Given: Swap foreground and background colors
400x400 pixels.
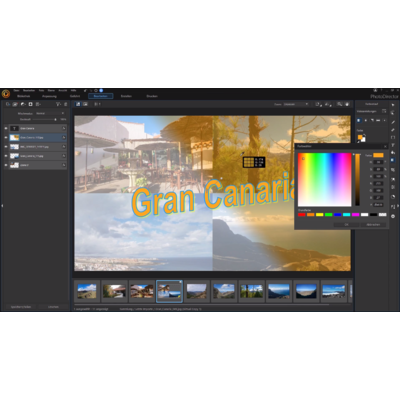Looking at the screenshot, I should click(x=364, y=136).
